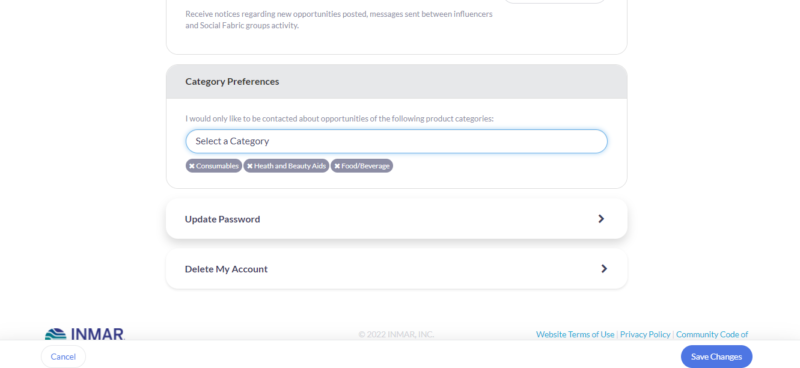The width and height of the screenshot is (800, 368).
Task: Click the Cancel button
Action: pos(63,357)
